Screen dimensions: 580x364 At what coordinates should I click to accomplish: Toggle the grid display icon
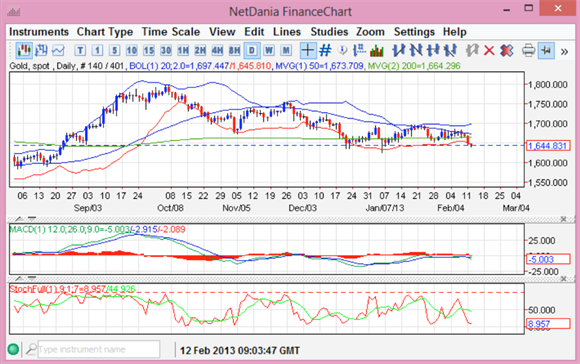click(x=325, y=50)
